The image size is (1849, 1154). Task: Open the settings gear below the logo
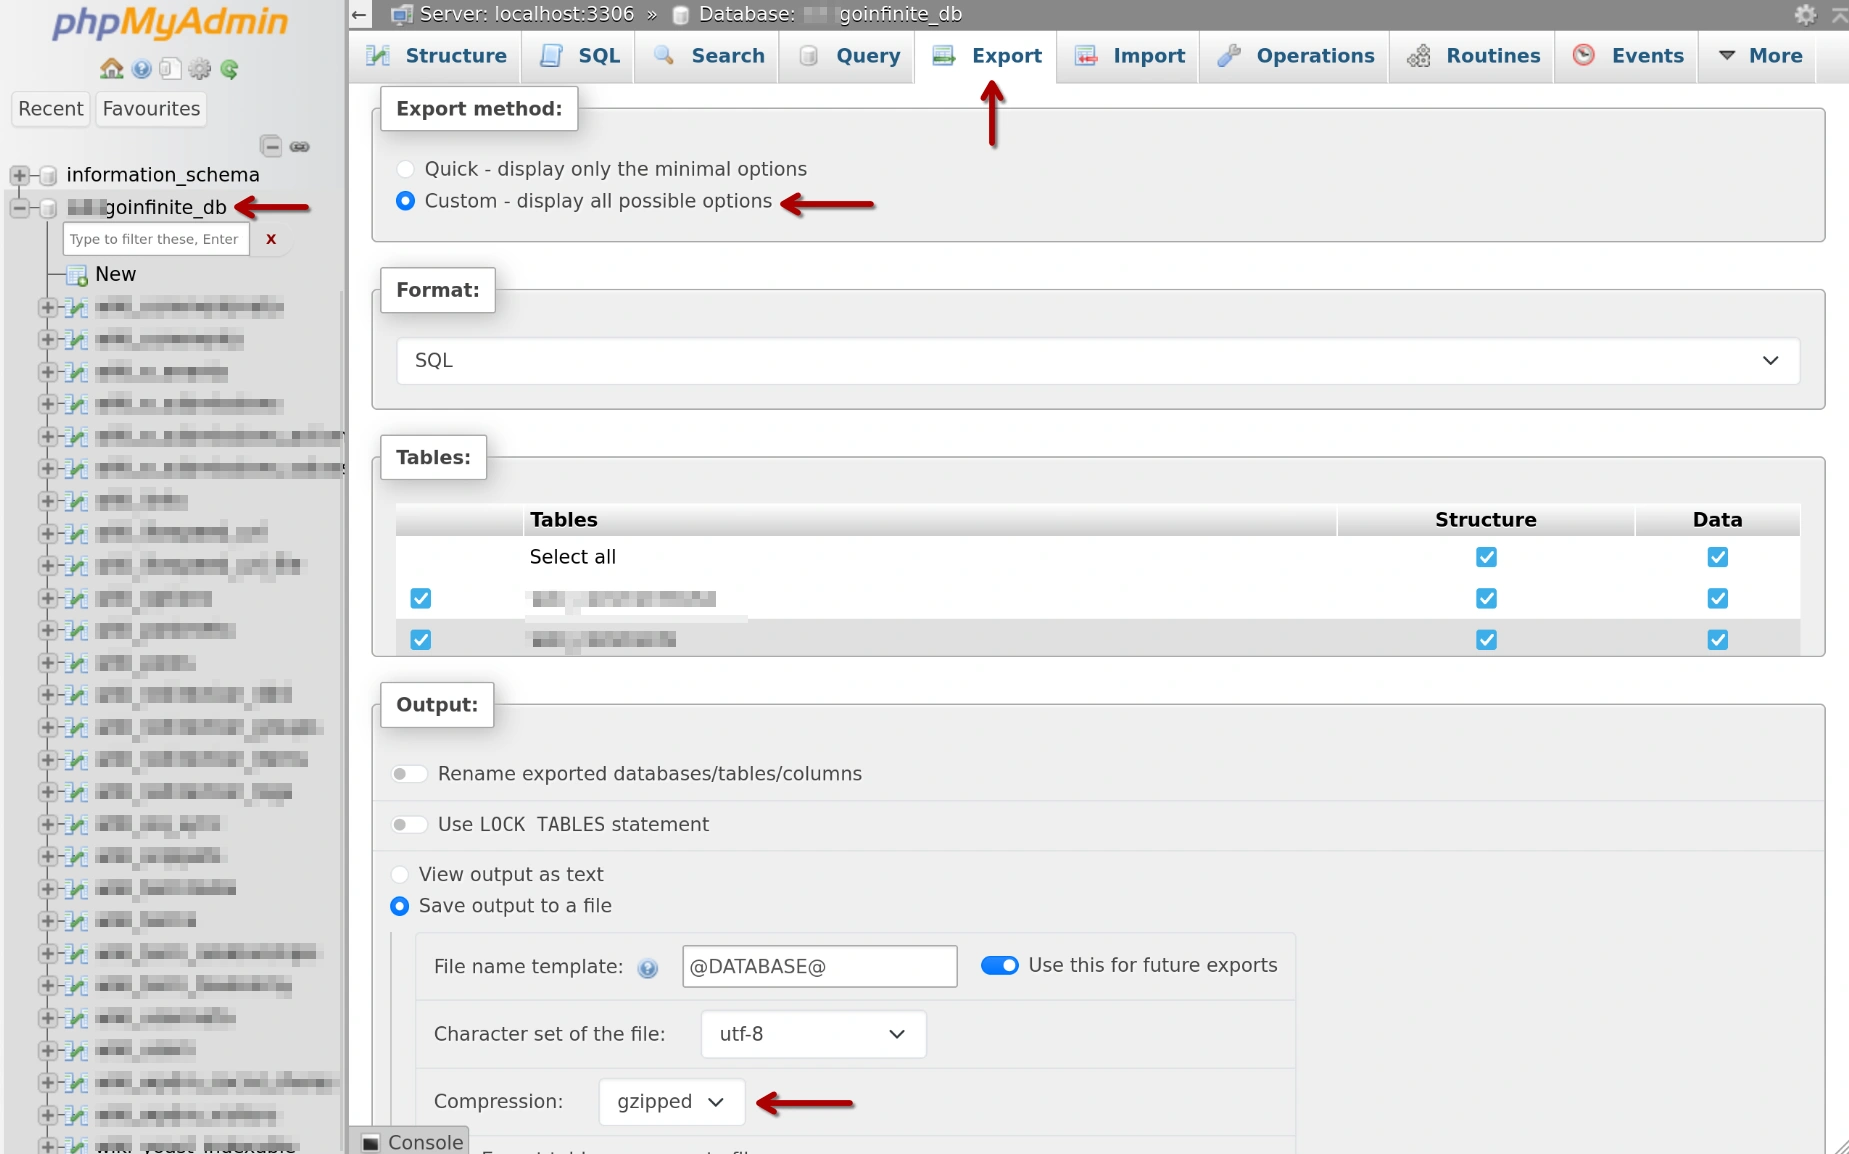click(x=200, y=68)
